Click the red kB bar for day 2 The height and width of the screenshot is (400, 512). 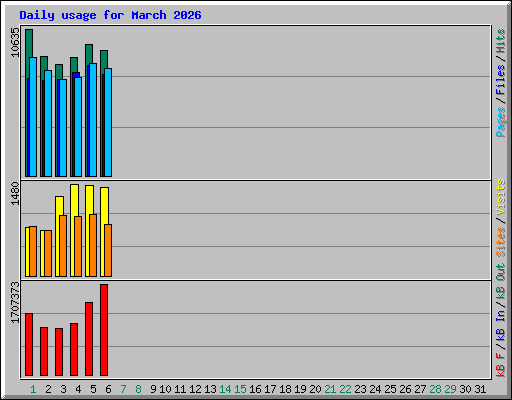[44, 351]
